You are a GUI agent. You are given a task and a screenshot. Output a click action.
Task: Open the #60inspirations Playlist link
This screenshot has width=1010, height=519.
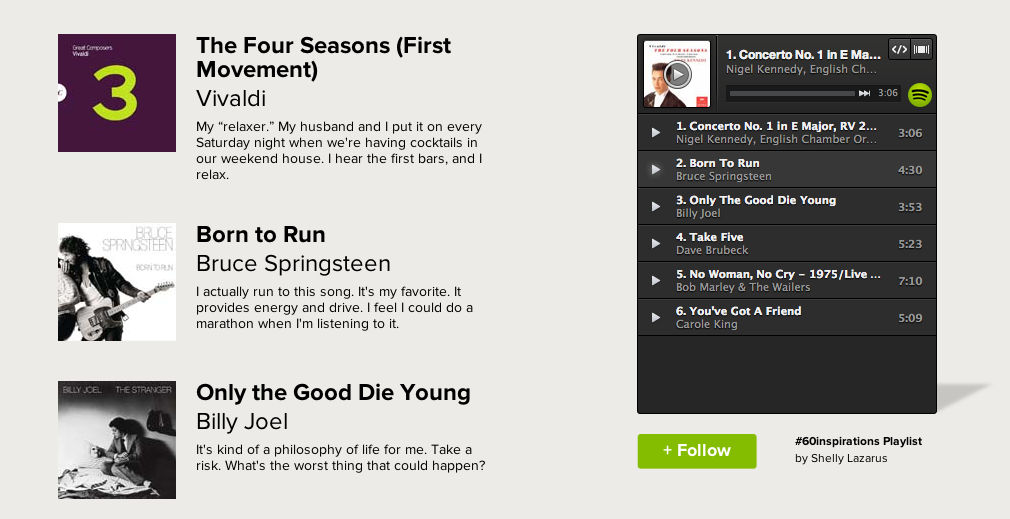tap(858, 441)
